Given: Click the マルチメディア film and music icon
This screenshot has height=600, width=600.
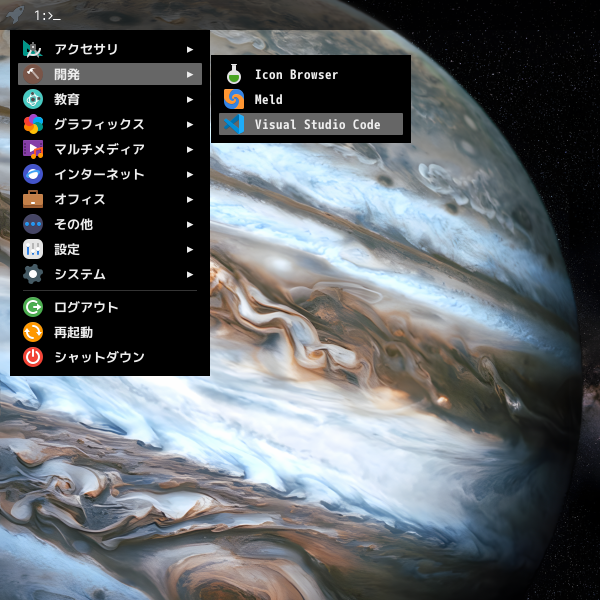Looking at the screenshot, I should (33, 149).
